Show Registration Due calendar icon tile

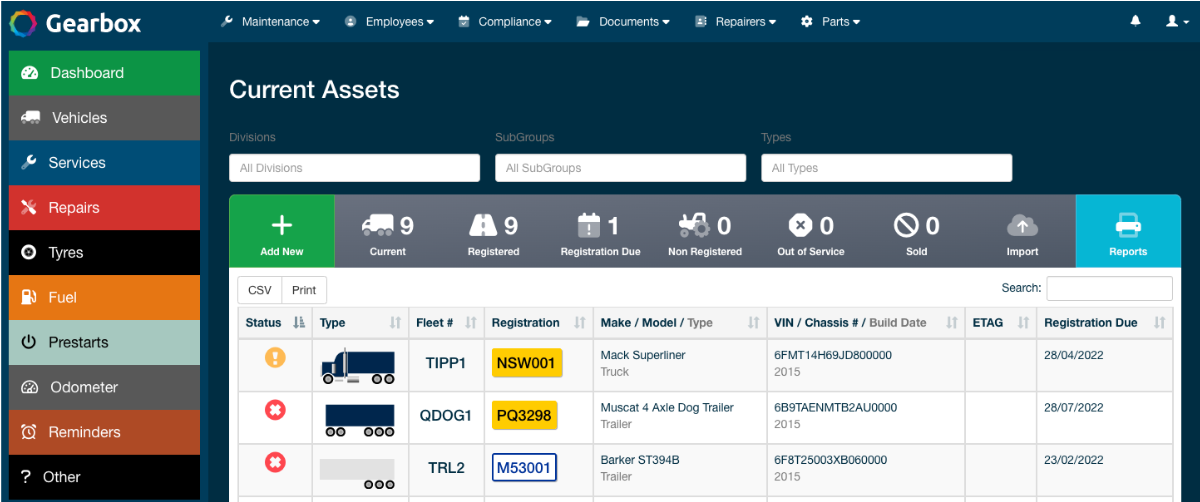[x=600, y=231]
